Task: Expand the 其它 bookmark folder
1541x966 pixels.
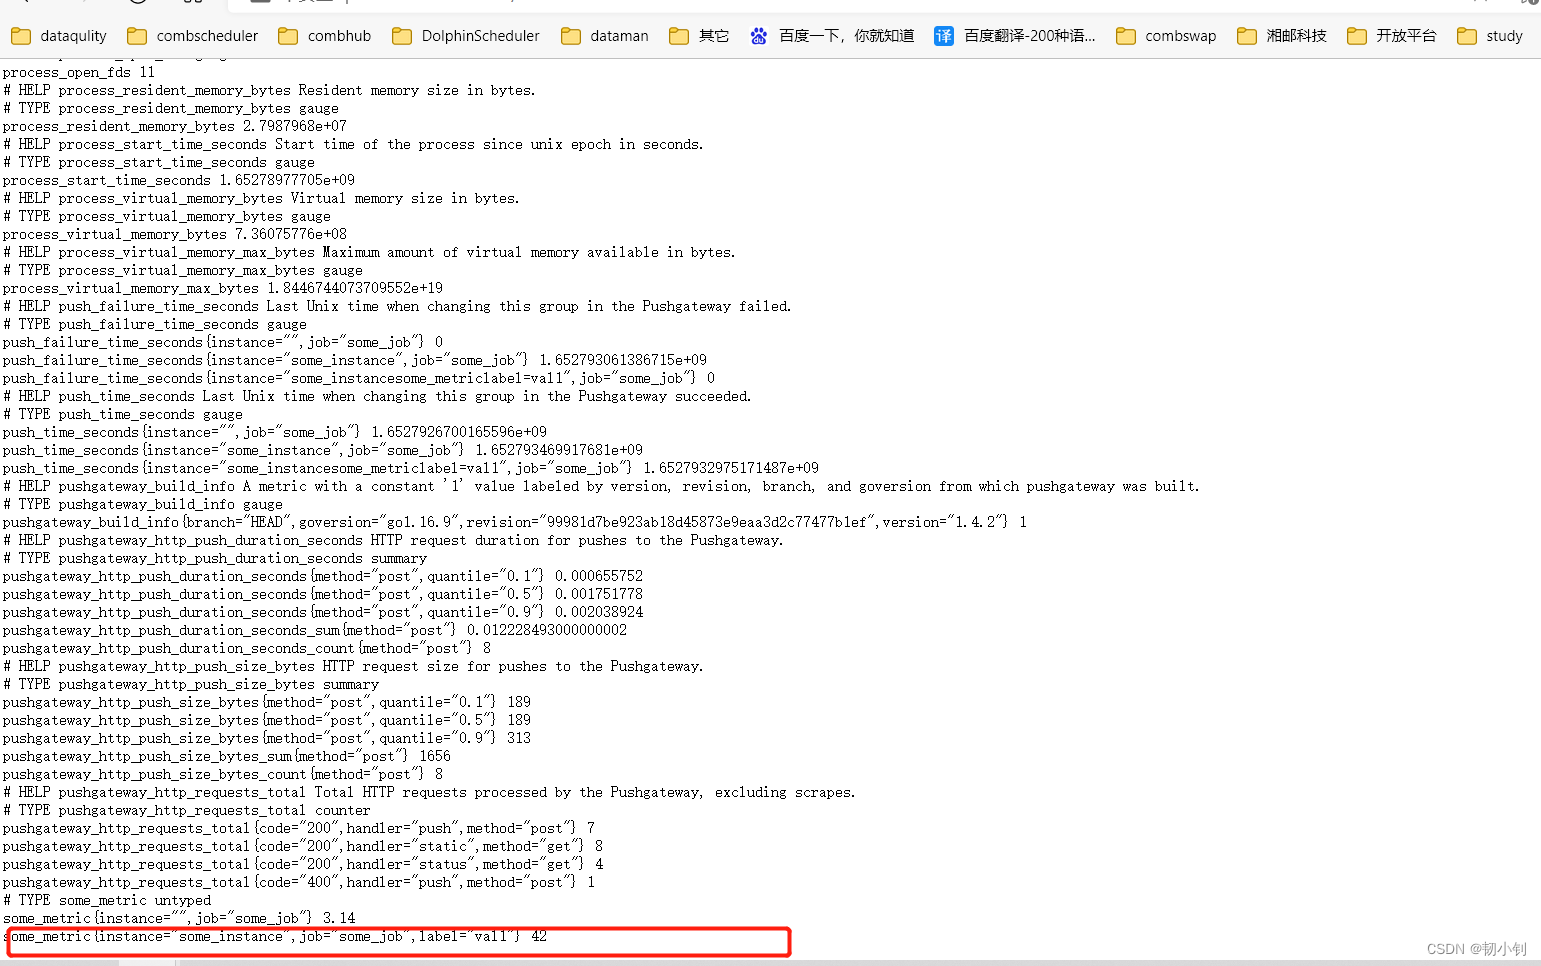Action: (712, 35)
